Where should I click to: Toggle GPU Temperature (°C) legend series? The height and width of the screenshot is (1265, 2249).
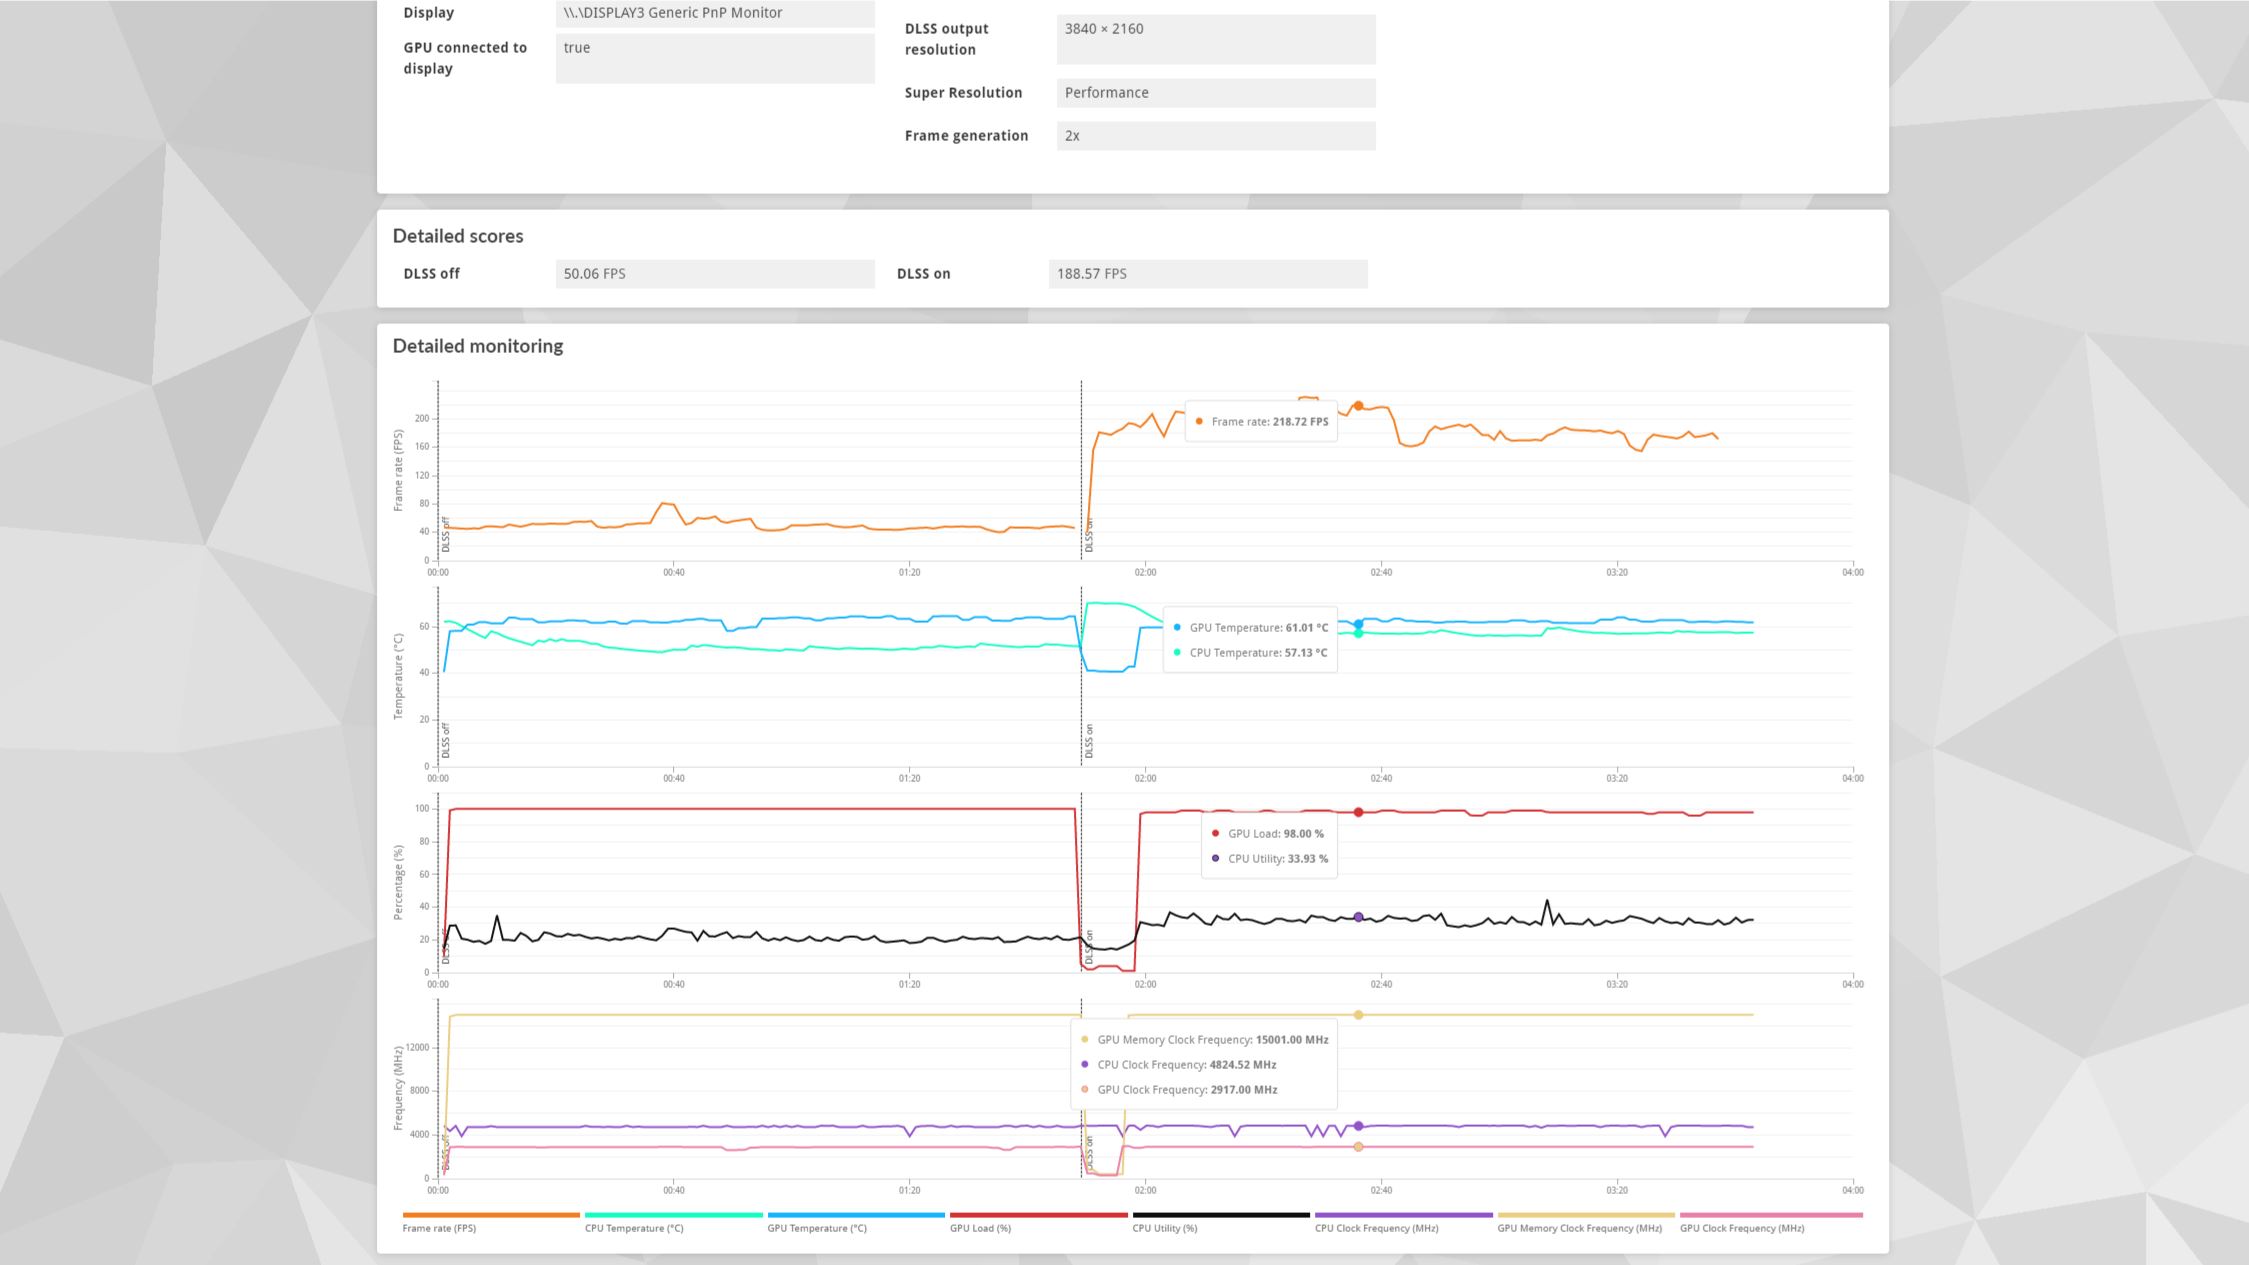coord(817,1227)
